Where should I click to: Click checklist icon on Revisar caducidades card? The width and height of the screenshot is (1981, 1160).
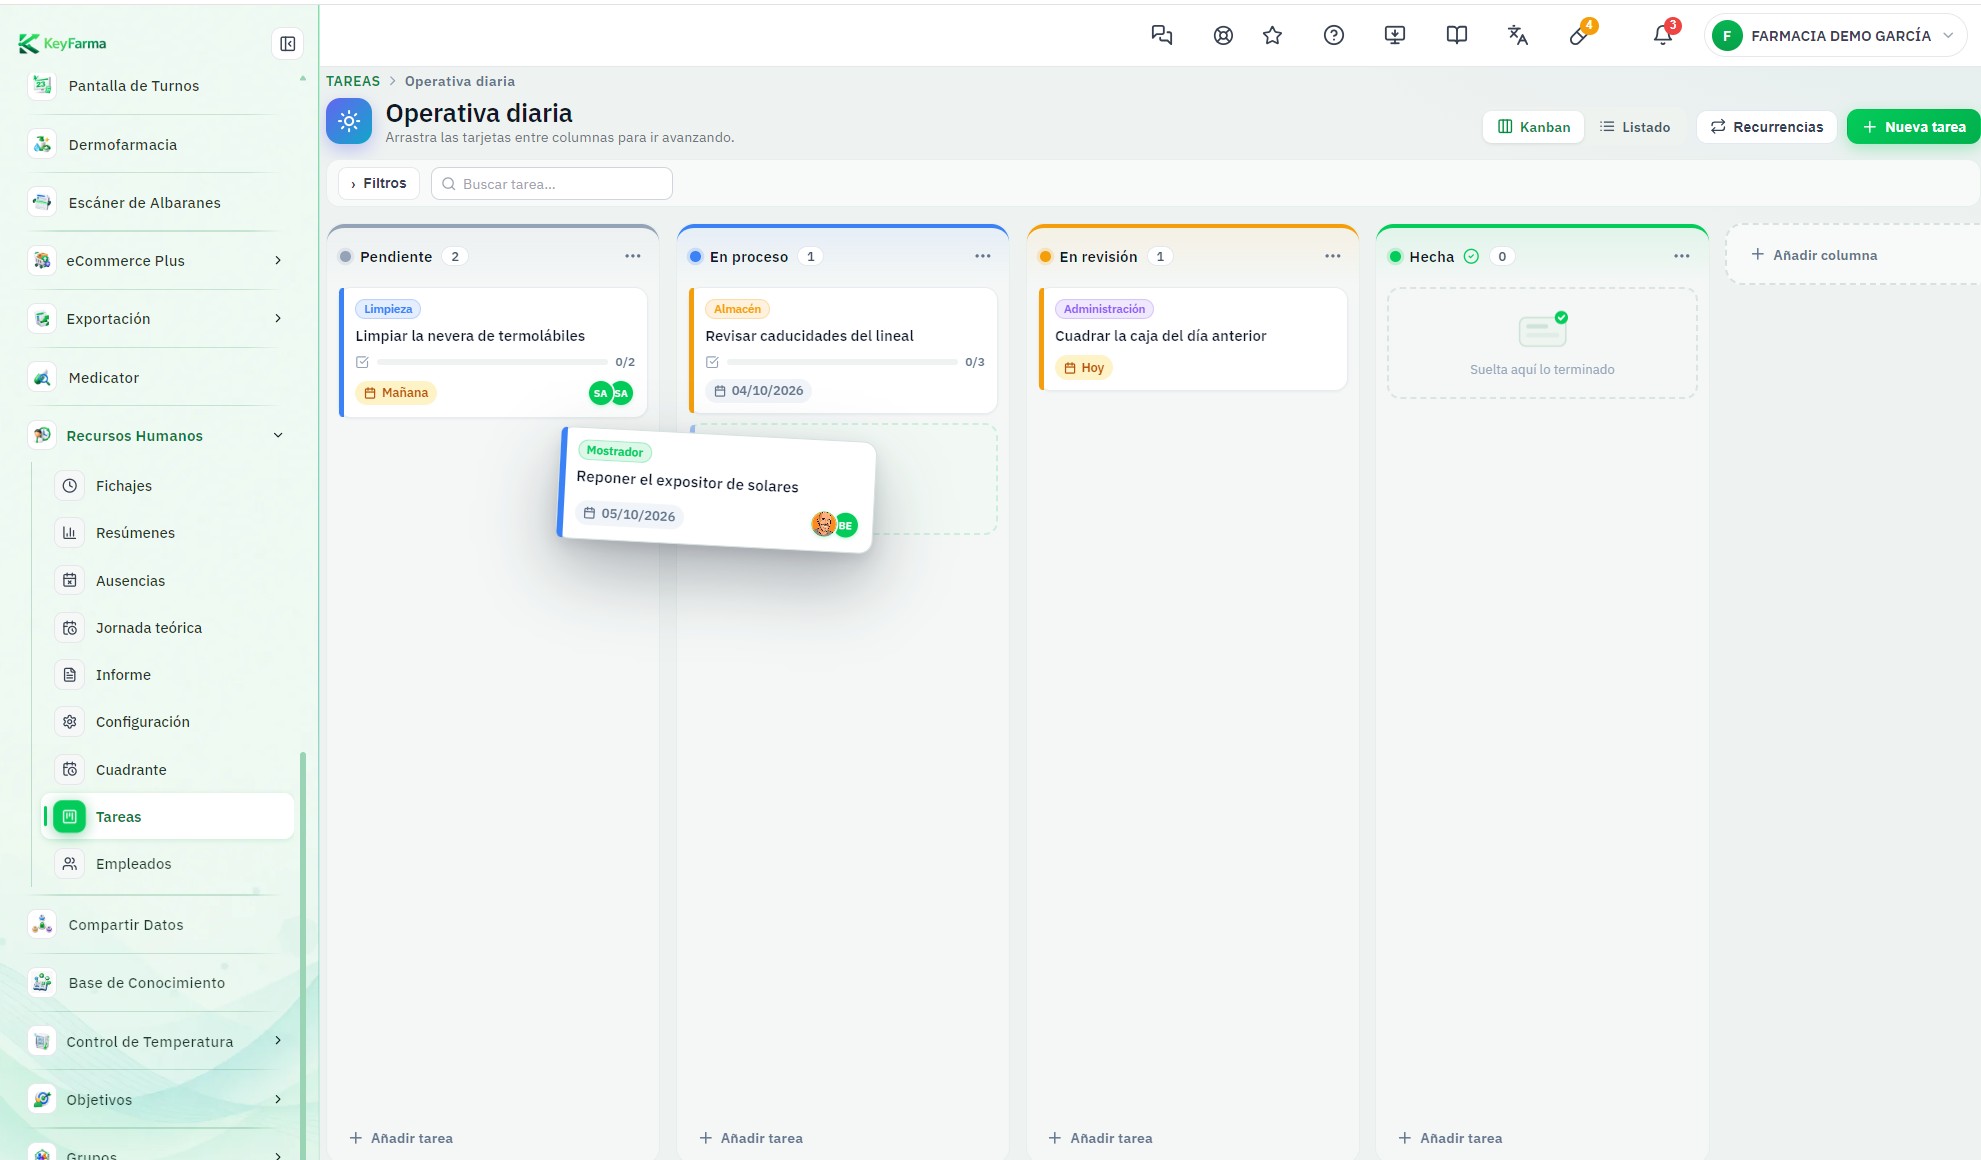click(x=712, y=362)
